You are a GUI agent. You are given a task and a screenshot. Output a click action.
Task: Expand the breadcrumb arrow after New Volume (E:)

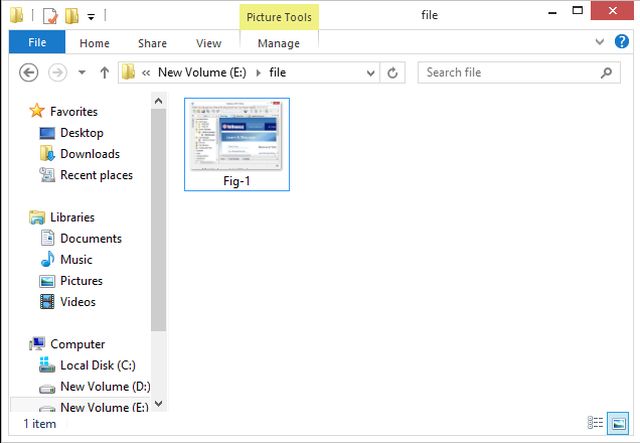[258, 73]
